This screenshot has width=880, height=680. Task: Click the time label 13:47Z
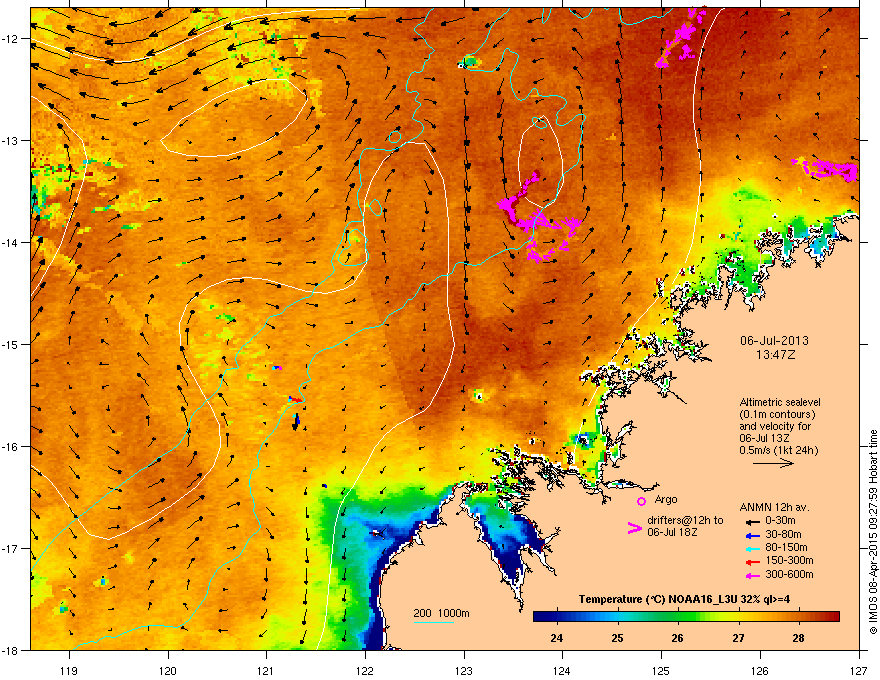[775, 355]
